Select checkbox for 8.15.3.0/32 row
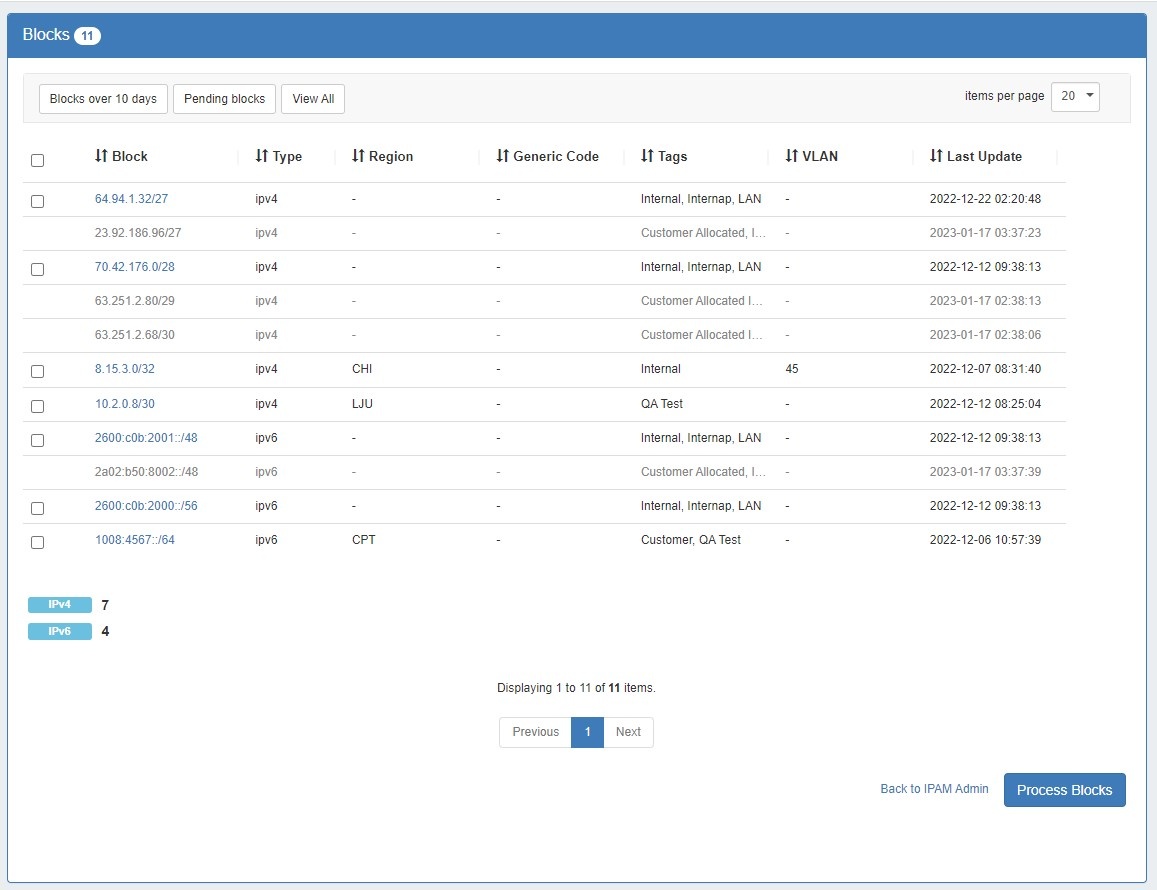The height and width of the screenshot is (890, 1157). tap(38, 371)
